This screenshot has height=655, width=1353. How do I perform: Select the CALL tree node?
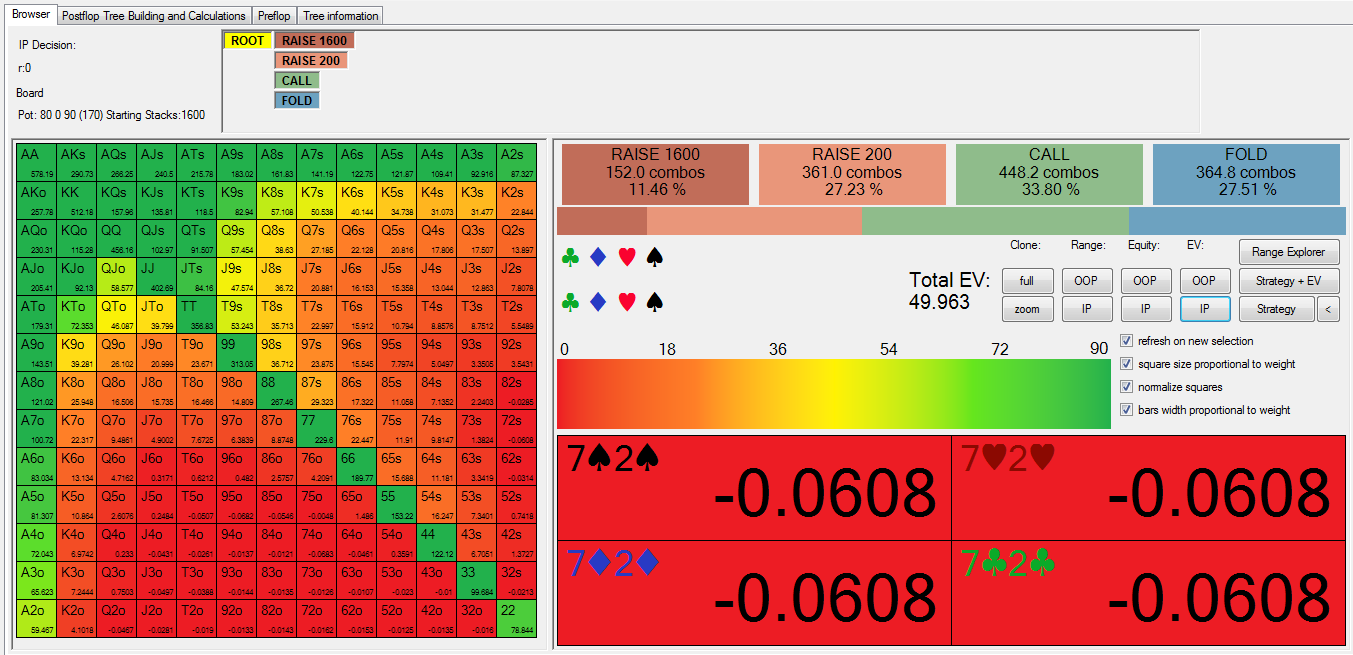point(297,81)
